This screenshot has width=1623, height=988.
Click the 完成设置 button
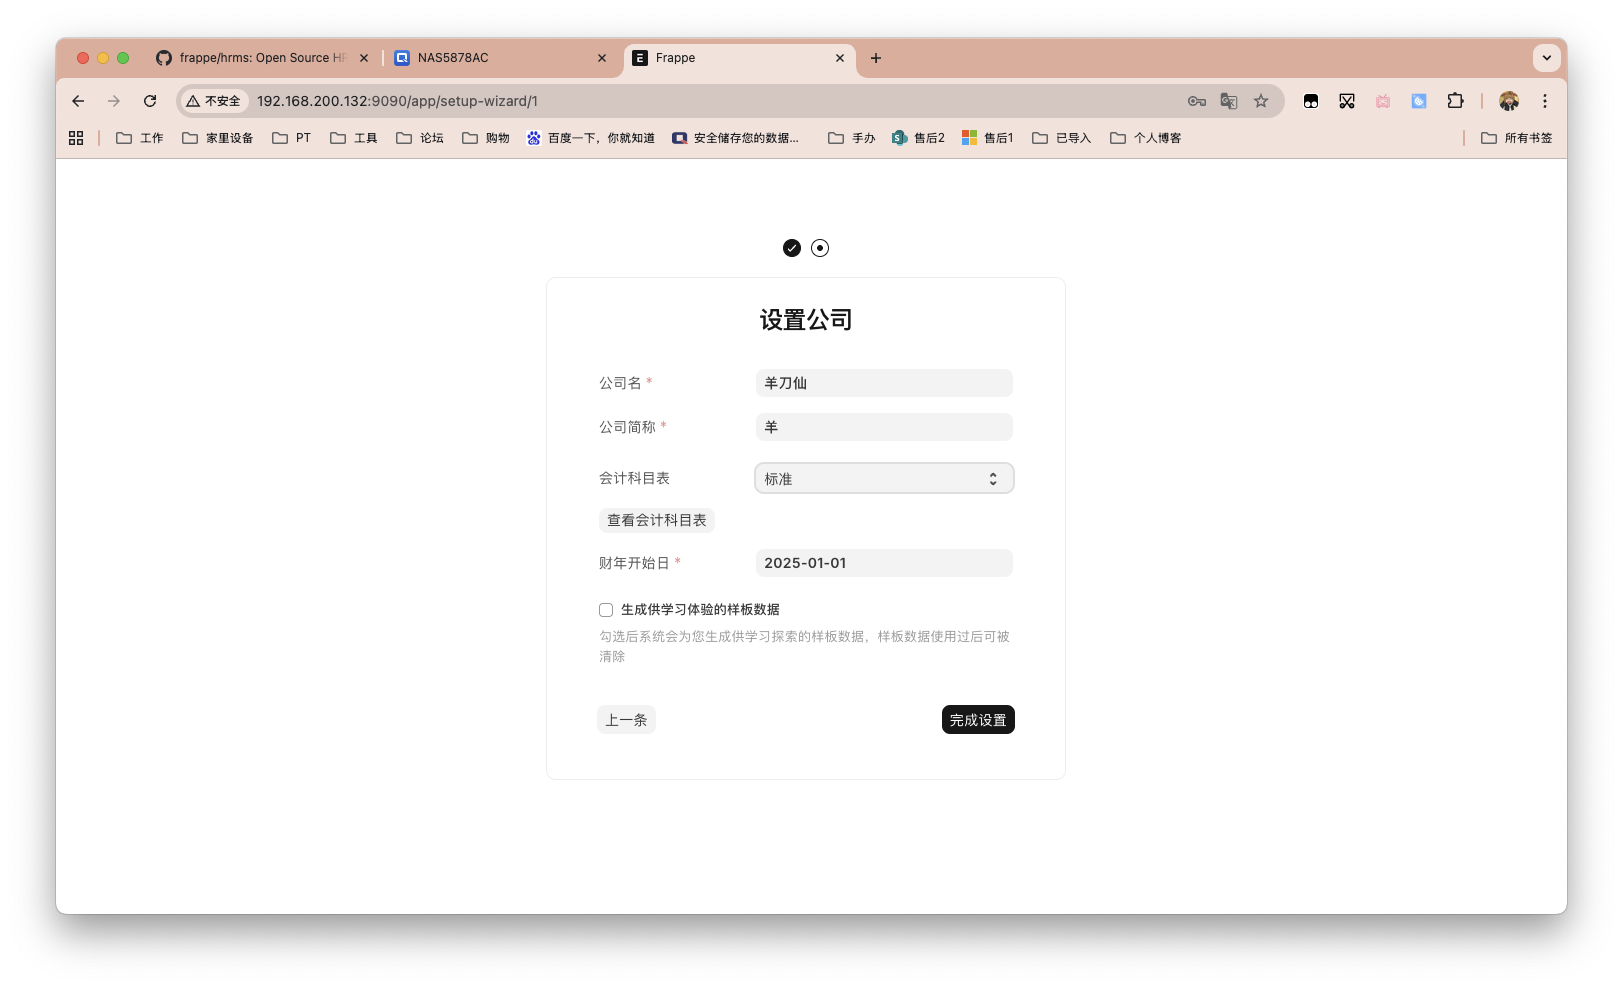pos(977,719)
